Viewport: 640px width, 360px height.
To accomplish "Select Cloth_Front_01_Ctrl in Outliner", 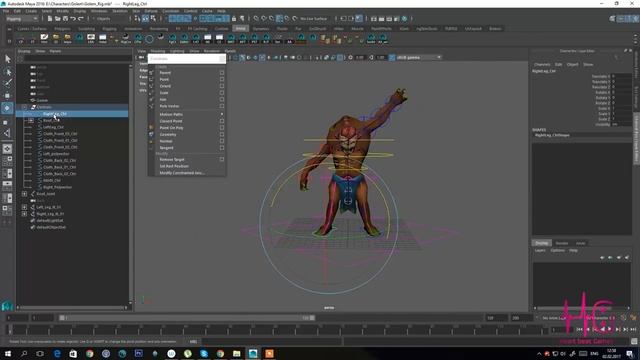I will click(60, 140).
